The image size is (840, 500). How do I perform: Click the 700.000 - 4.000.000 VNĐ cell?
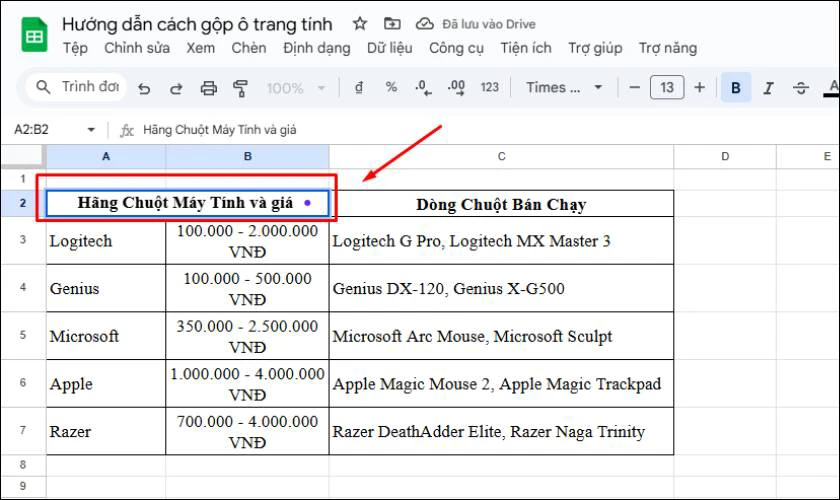click(248, 431)
